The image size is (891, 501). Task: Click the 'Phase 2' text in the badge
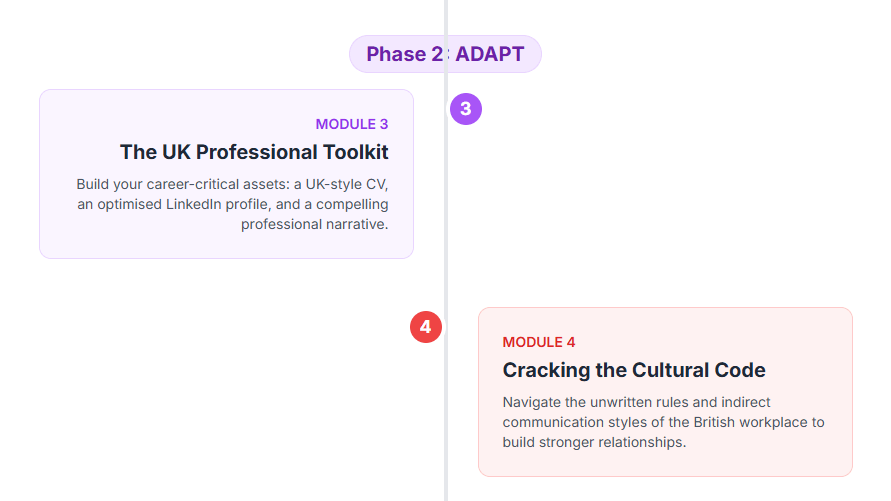pos(404,54)
